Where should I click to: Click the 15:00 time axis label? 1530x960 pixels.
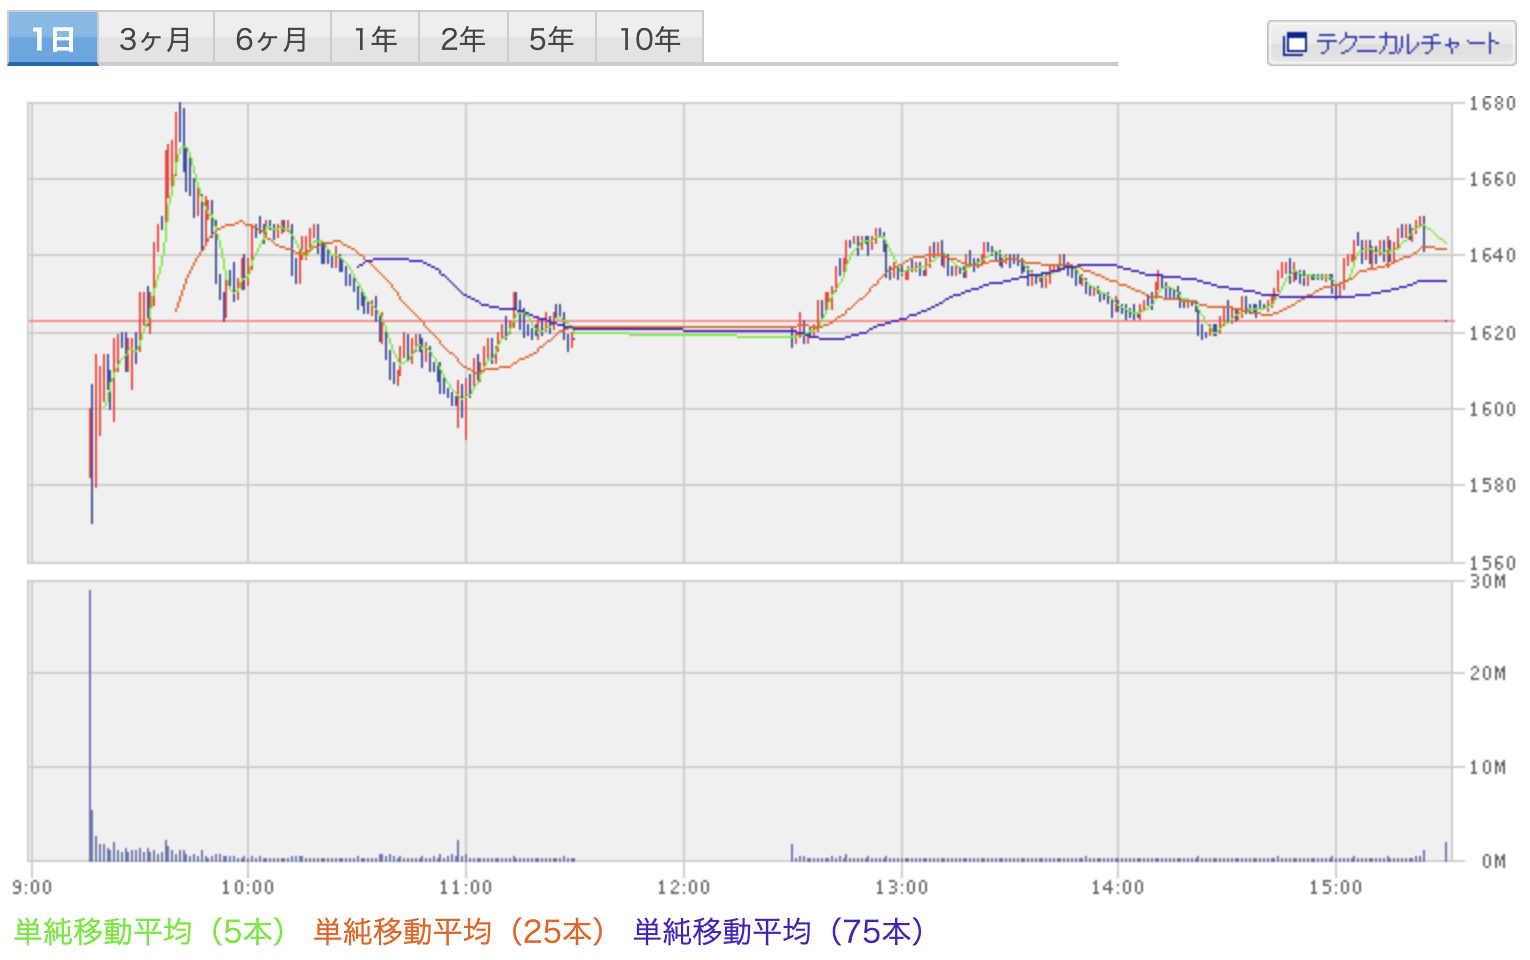pos(1336,887)
